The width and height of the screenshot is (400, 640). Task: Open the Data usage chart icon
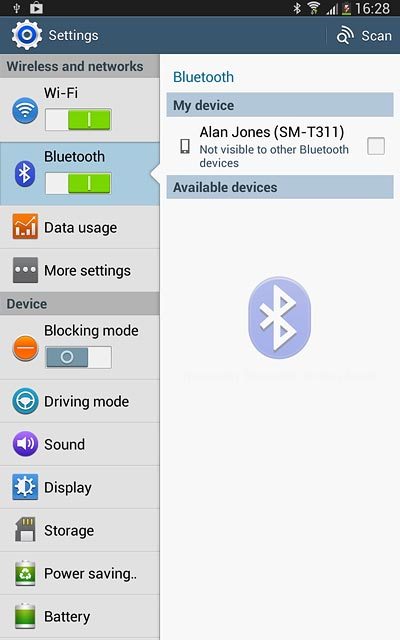tap(25, 227)
